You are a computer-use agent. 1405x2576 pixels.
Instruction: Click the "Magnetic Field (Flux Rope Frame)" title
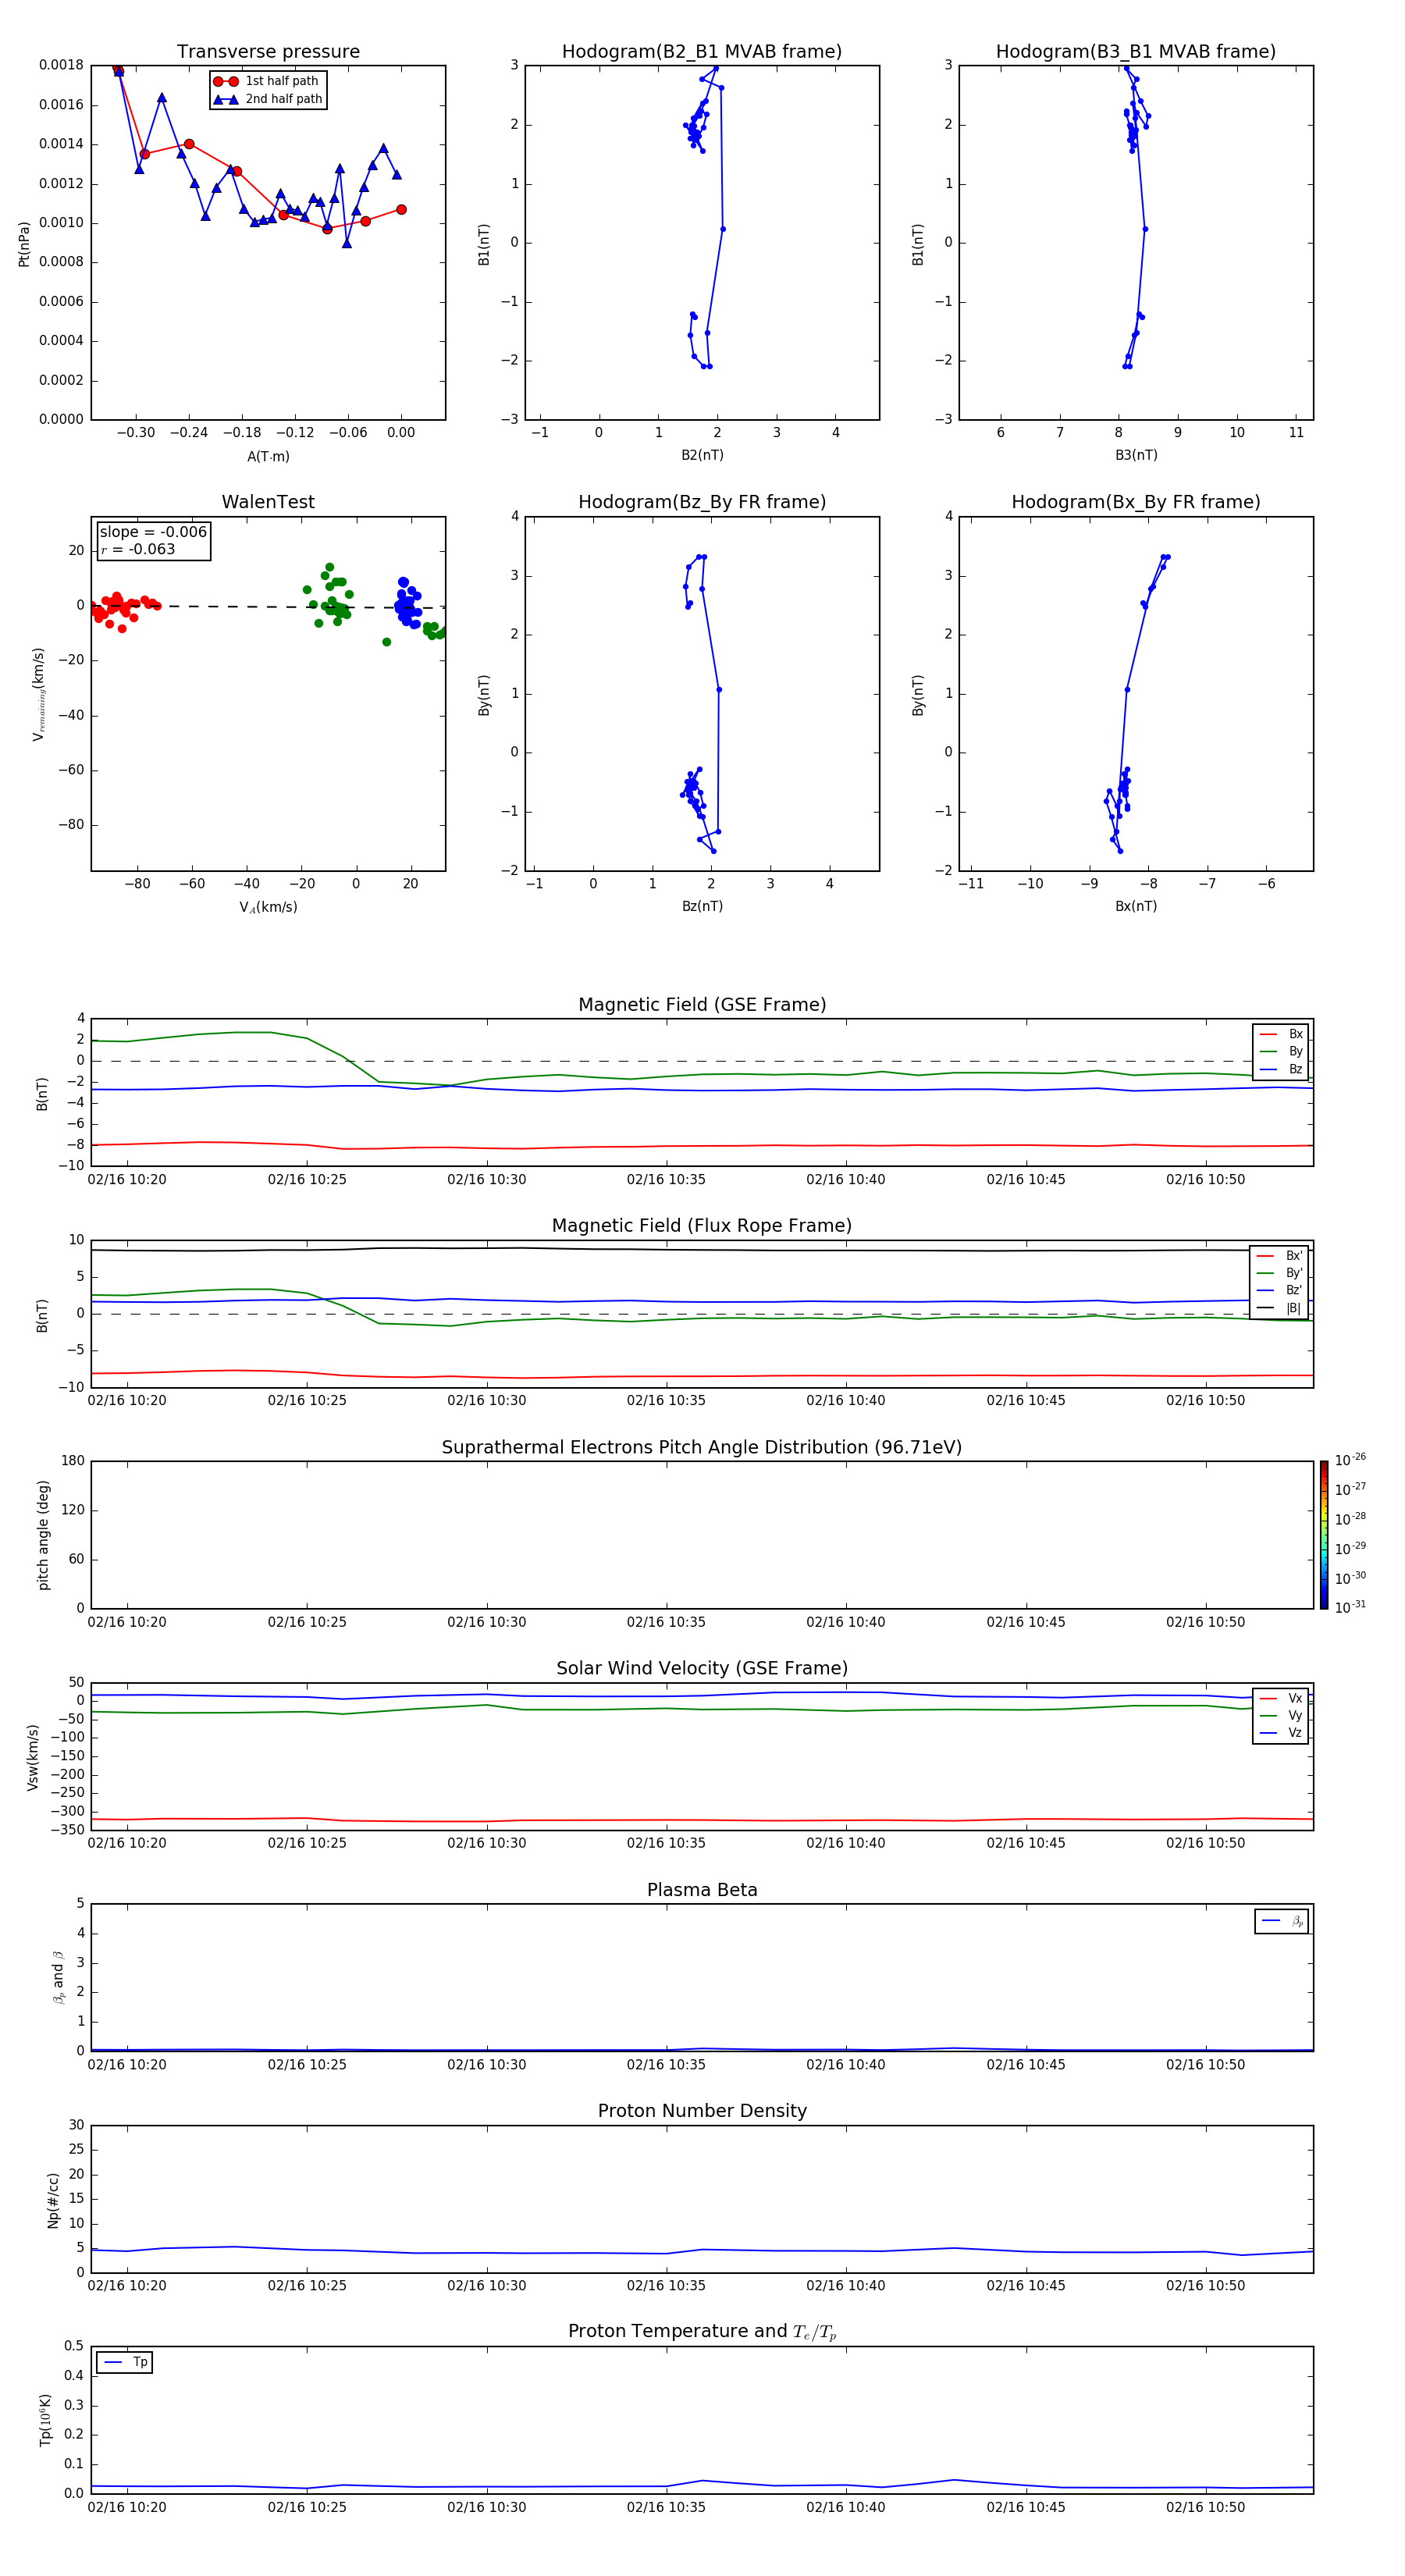(x=702, y=1226)
